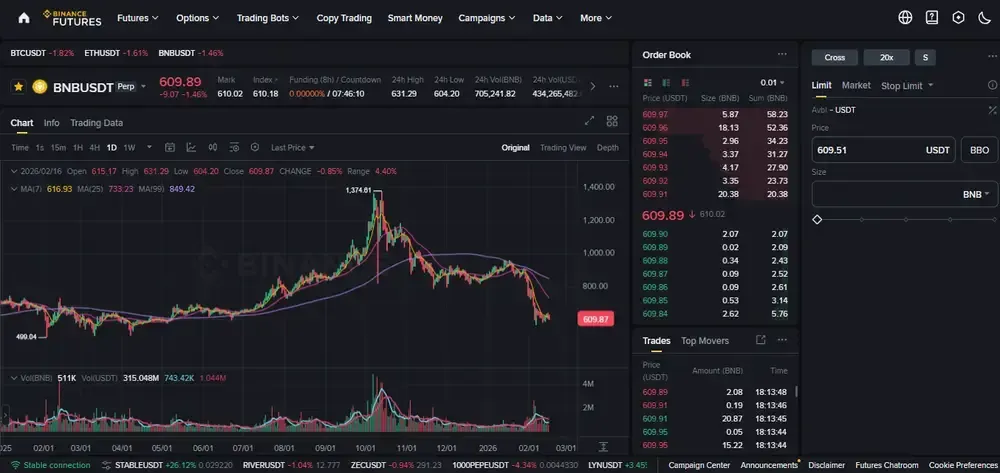Switch to the Info tab

tap(52, 122)
